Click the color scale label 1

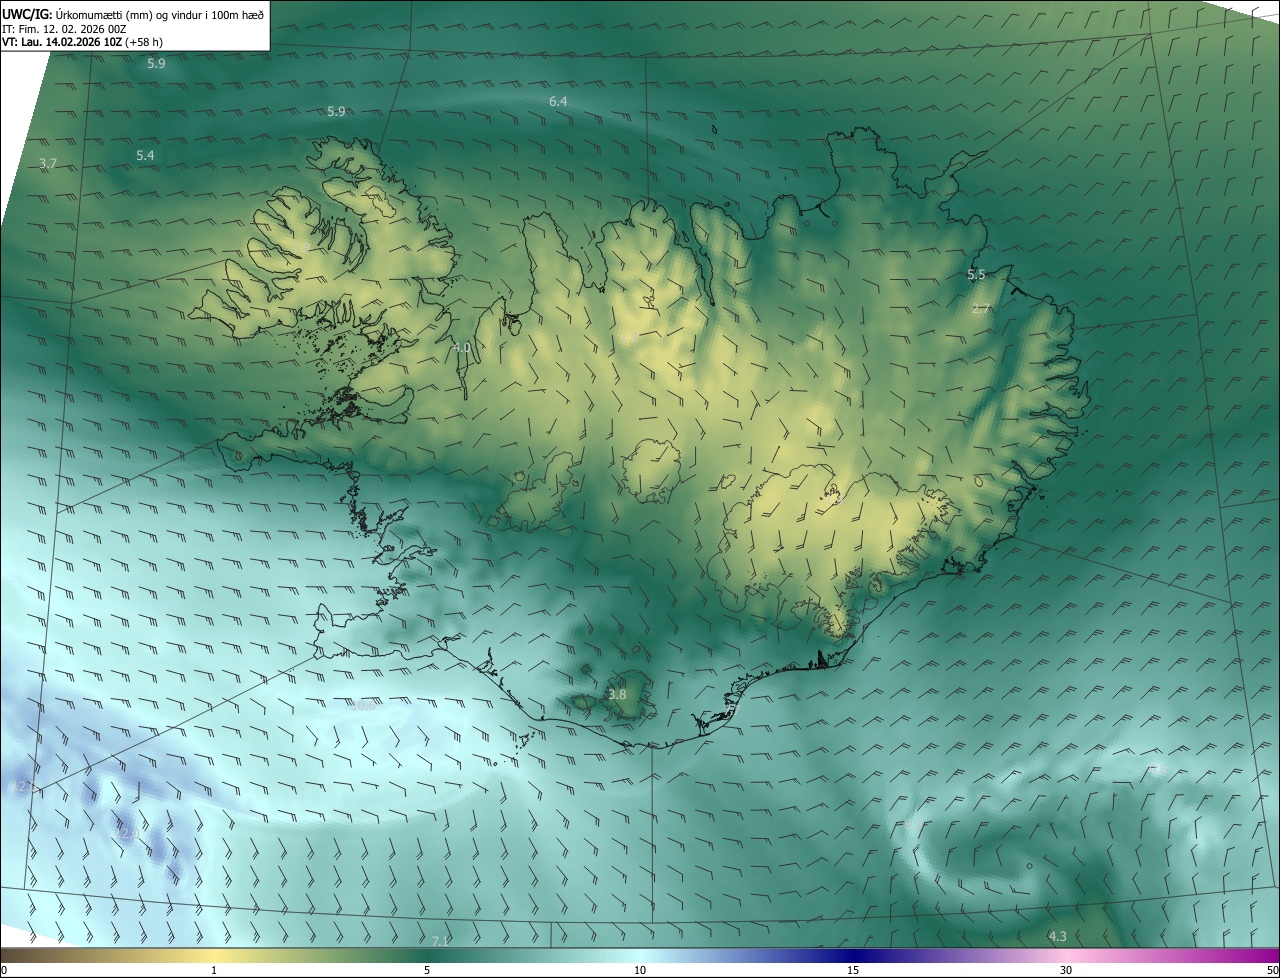(214, 971)
